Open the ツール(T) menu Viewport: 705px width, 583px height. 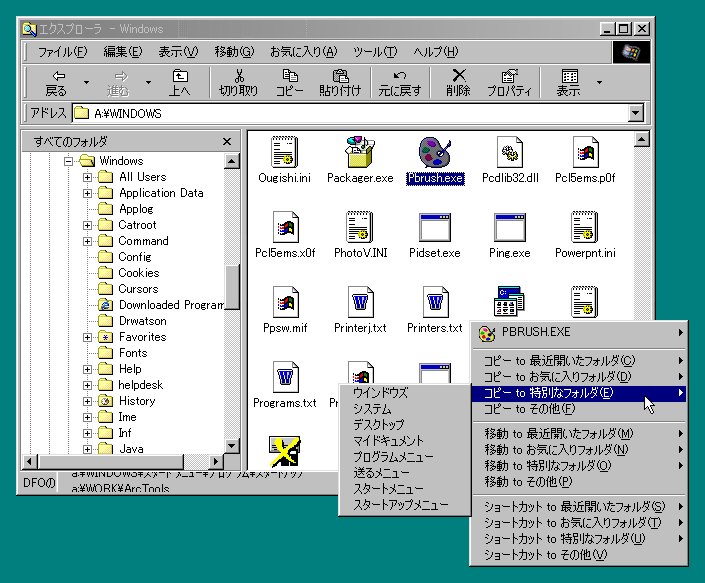(x=375, y=52)
